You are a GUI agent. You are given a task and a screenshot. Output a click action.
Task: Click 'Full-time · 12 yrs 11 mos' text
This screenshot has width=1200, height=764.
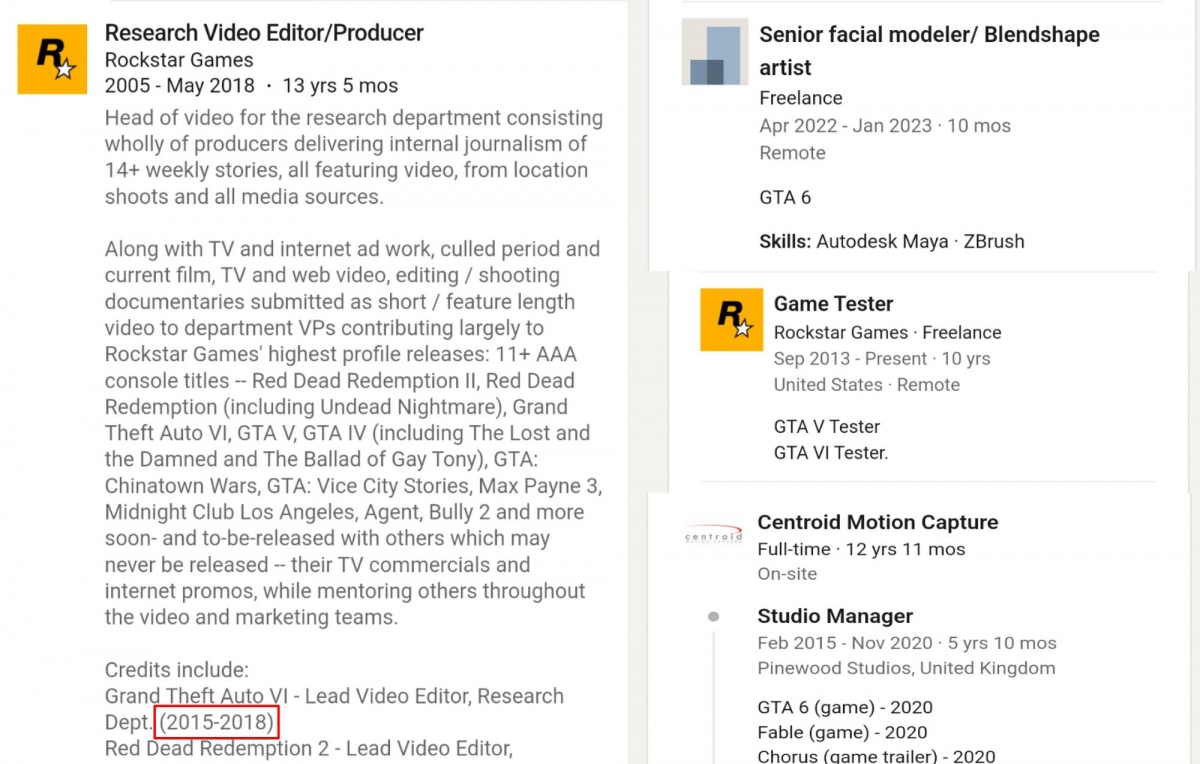click(861, 549)
